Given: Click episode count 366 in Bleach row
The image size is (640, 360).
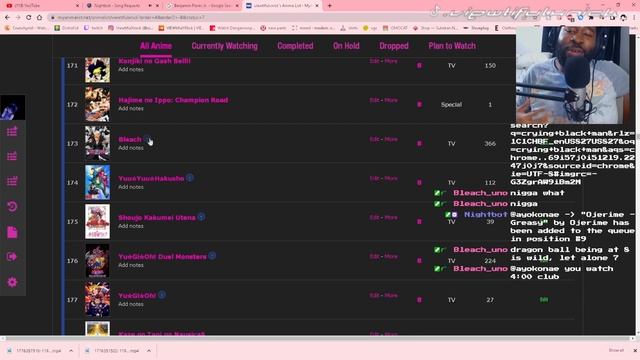Looking at the screenshot, I should coord(490,144).
